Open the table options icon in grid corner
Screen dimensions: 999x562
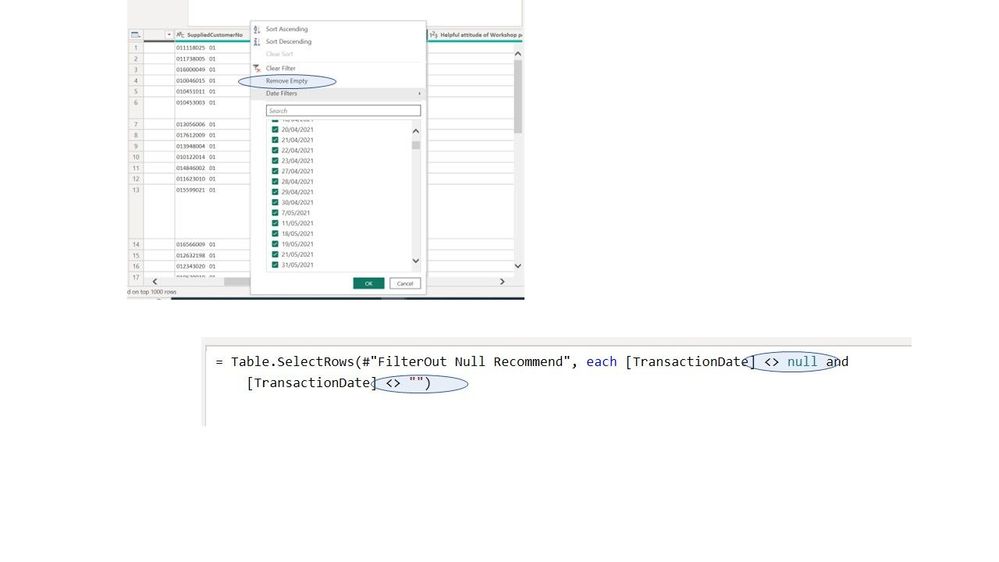click(136, 35)
